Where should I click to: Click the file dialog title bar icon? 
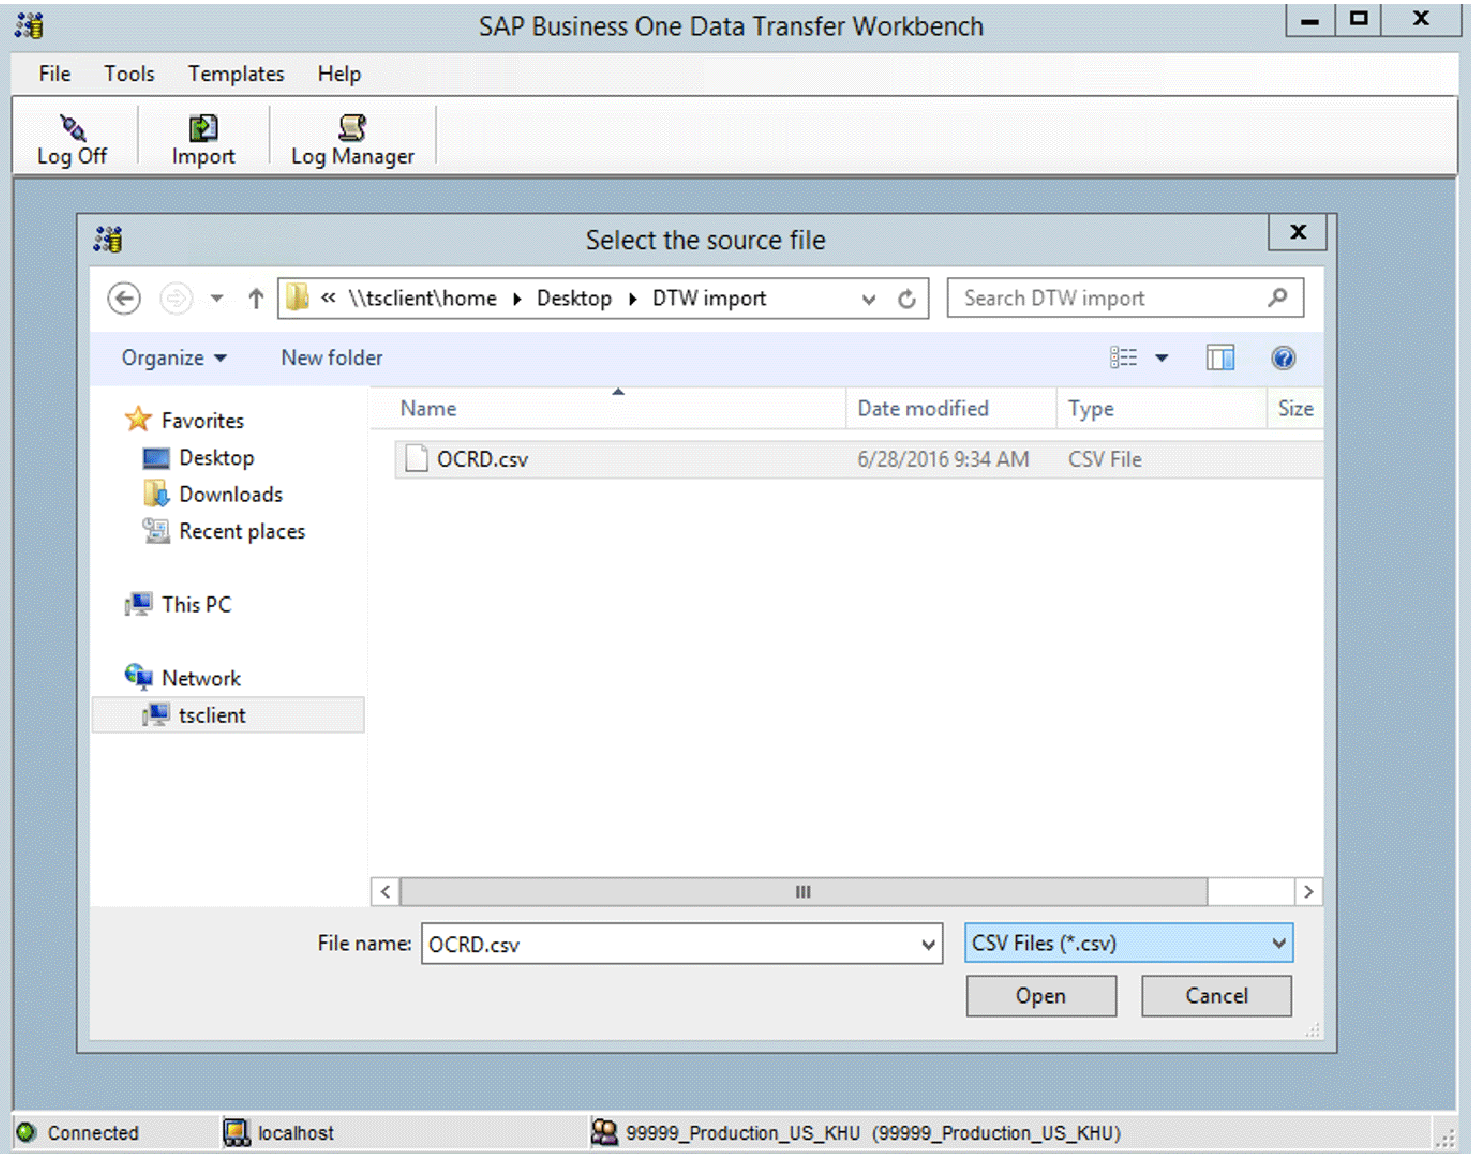pos(108,239)
